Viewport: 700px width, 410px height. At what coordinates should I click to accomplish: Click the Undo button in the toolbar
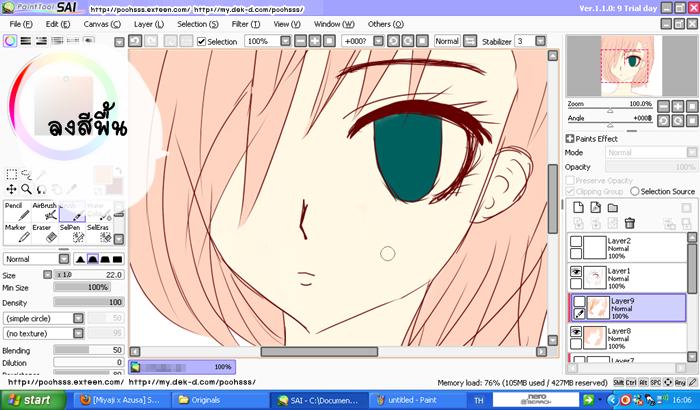(x=135, y=41)
